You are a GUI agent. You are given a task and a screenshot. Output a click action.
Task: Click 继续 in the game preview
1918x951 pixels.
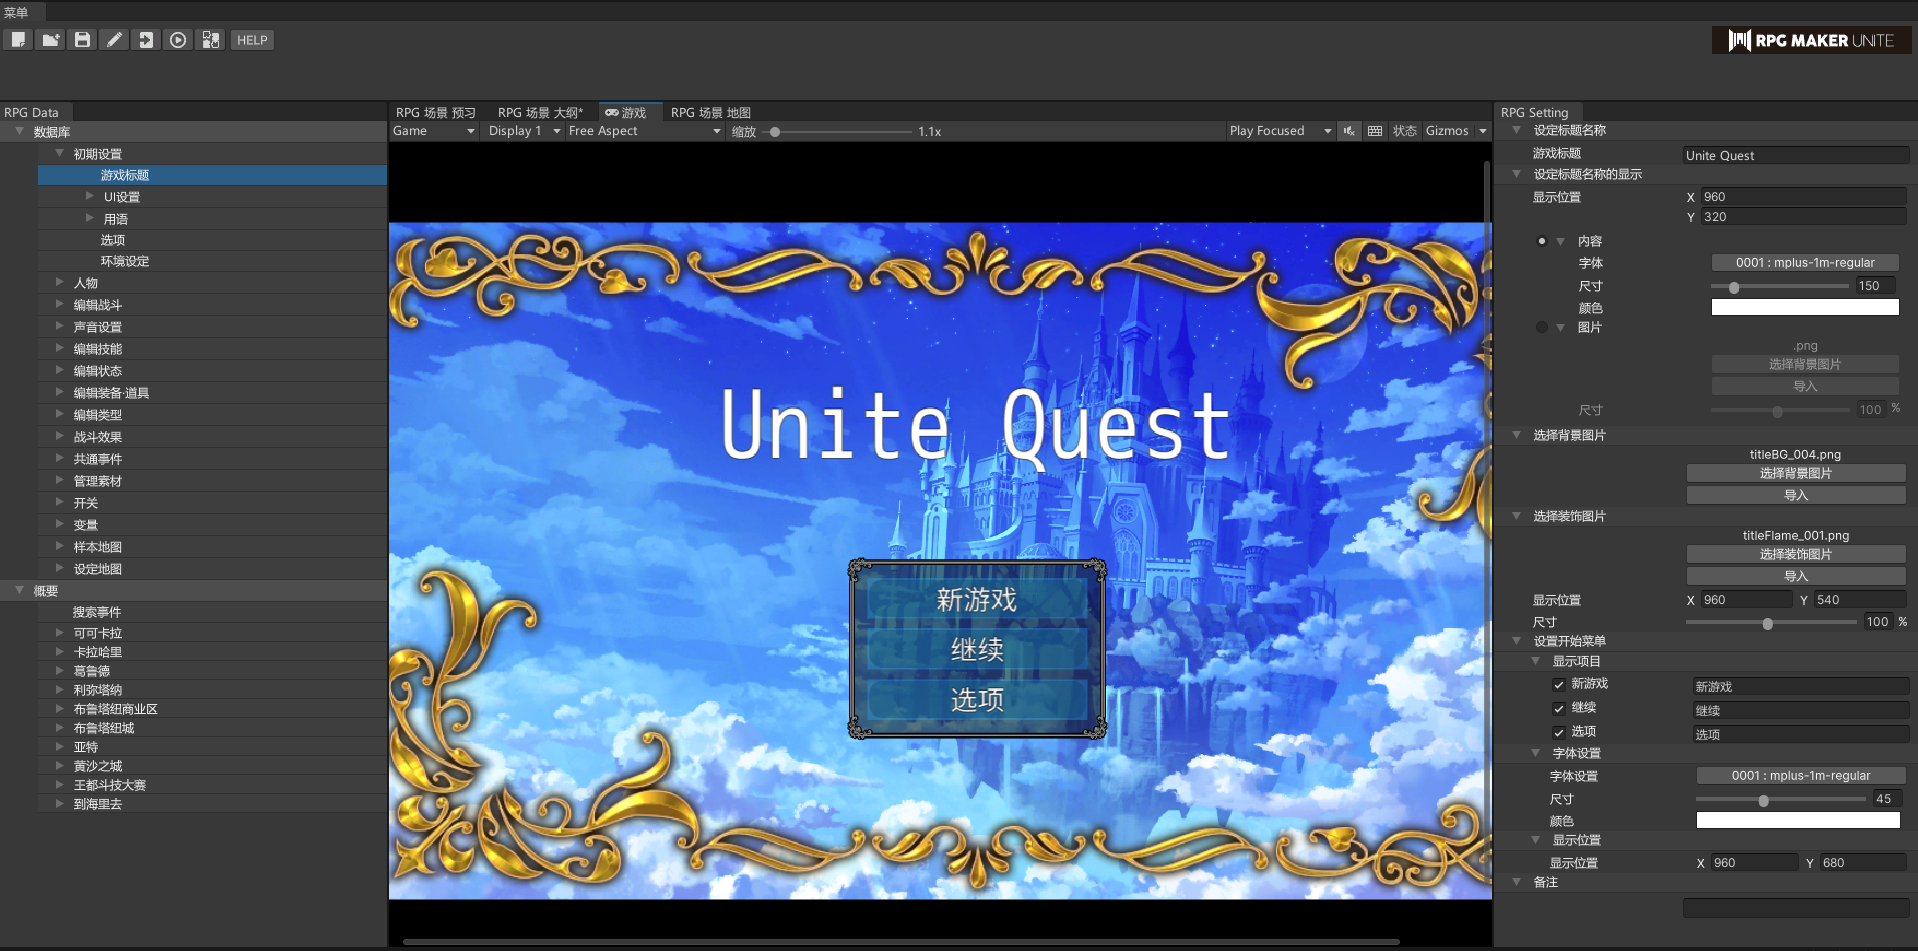click(x=977, y=650)
